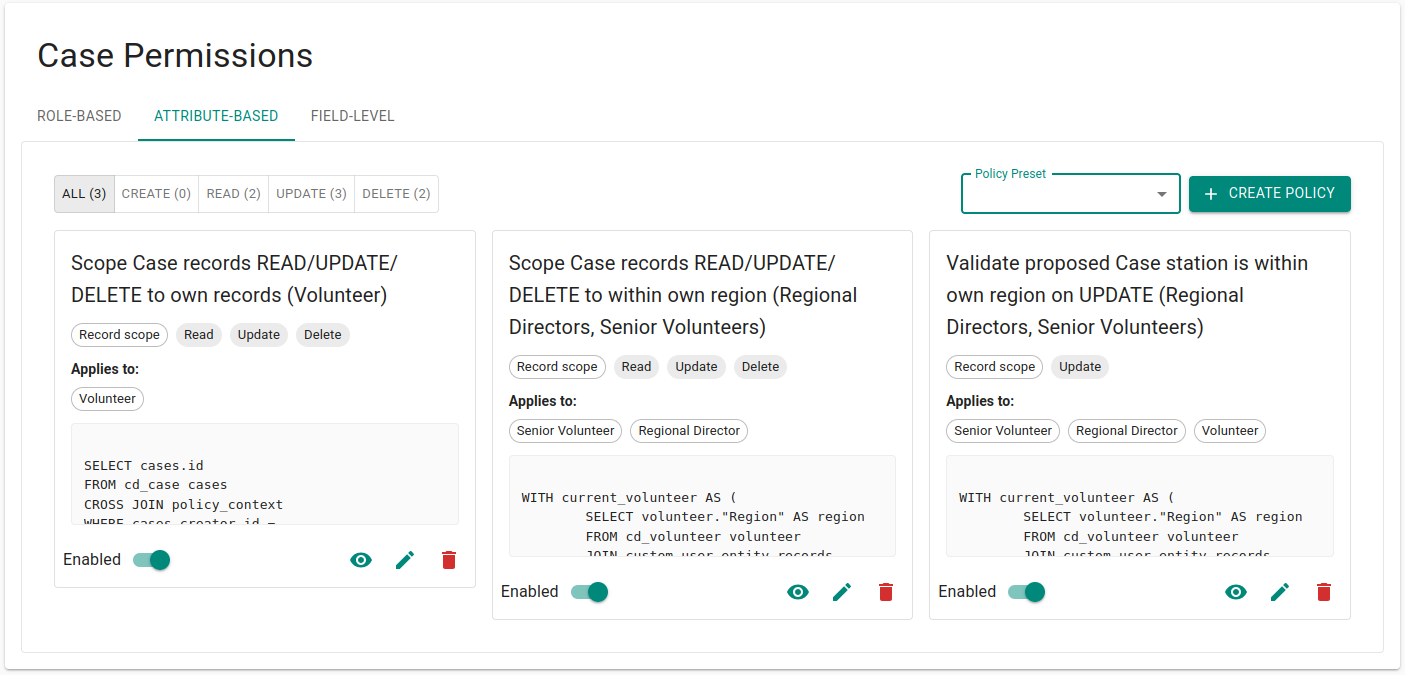Click Record scope chip on within own region card

[557, 367]
